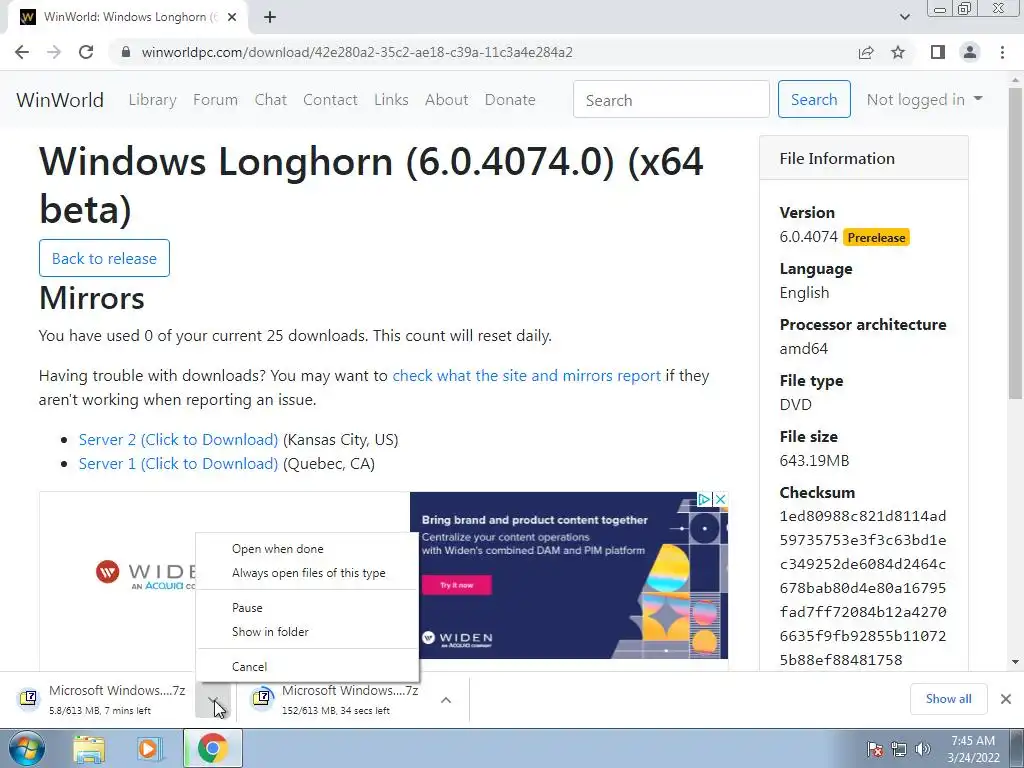
Task: Click the Search button
Action: click(814, 99)
